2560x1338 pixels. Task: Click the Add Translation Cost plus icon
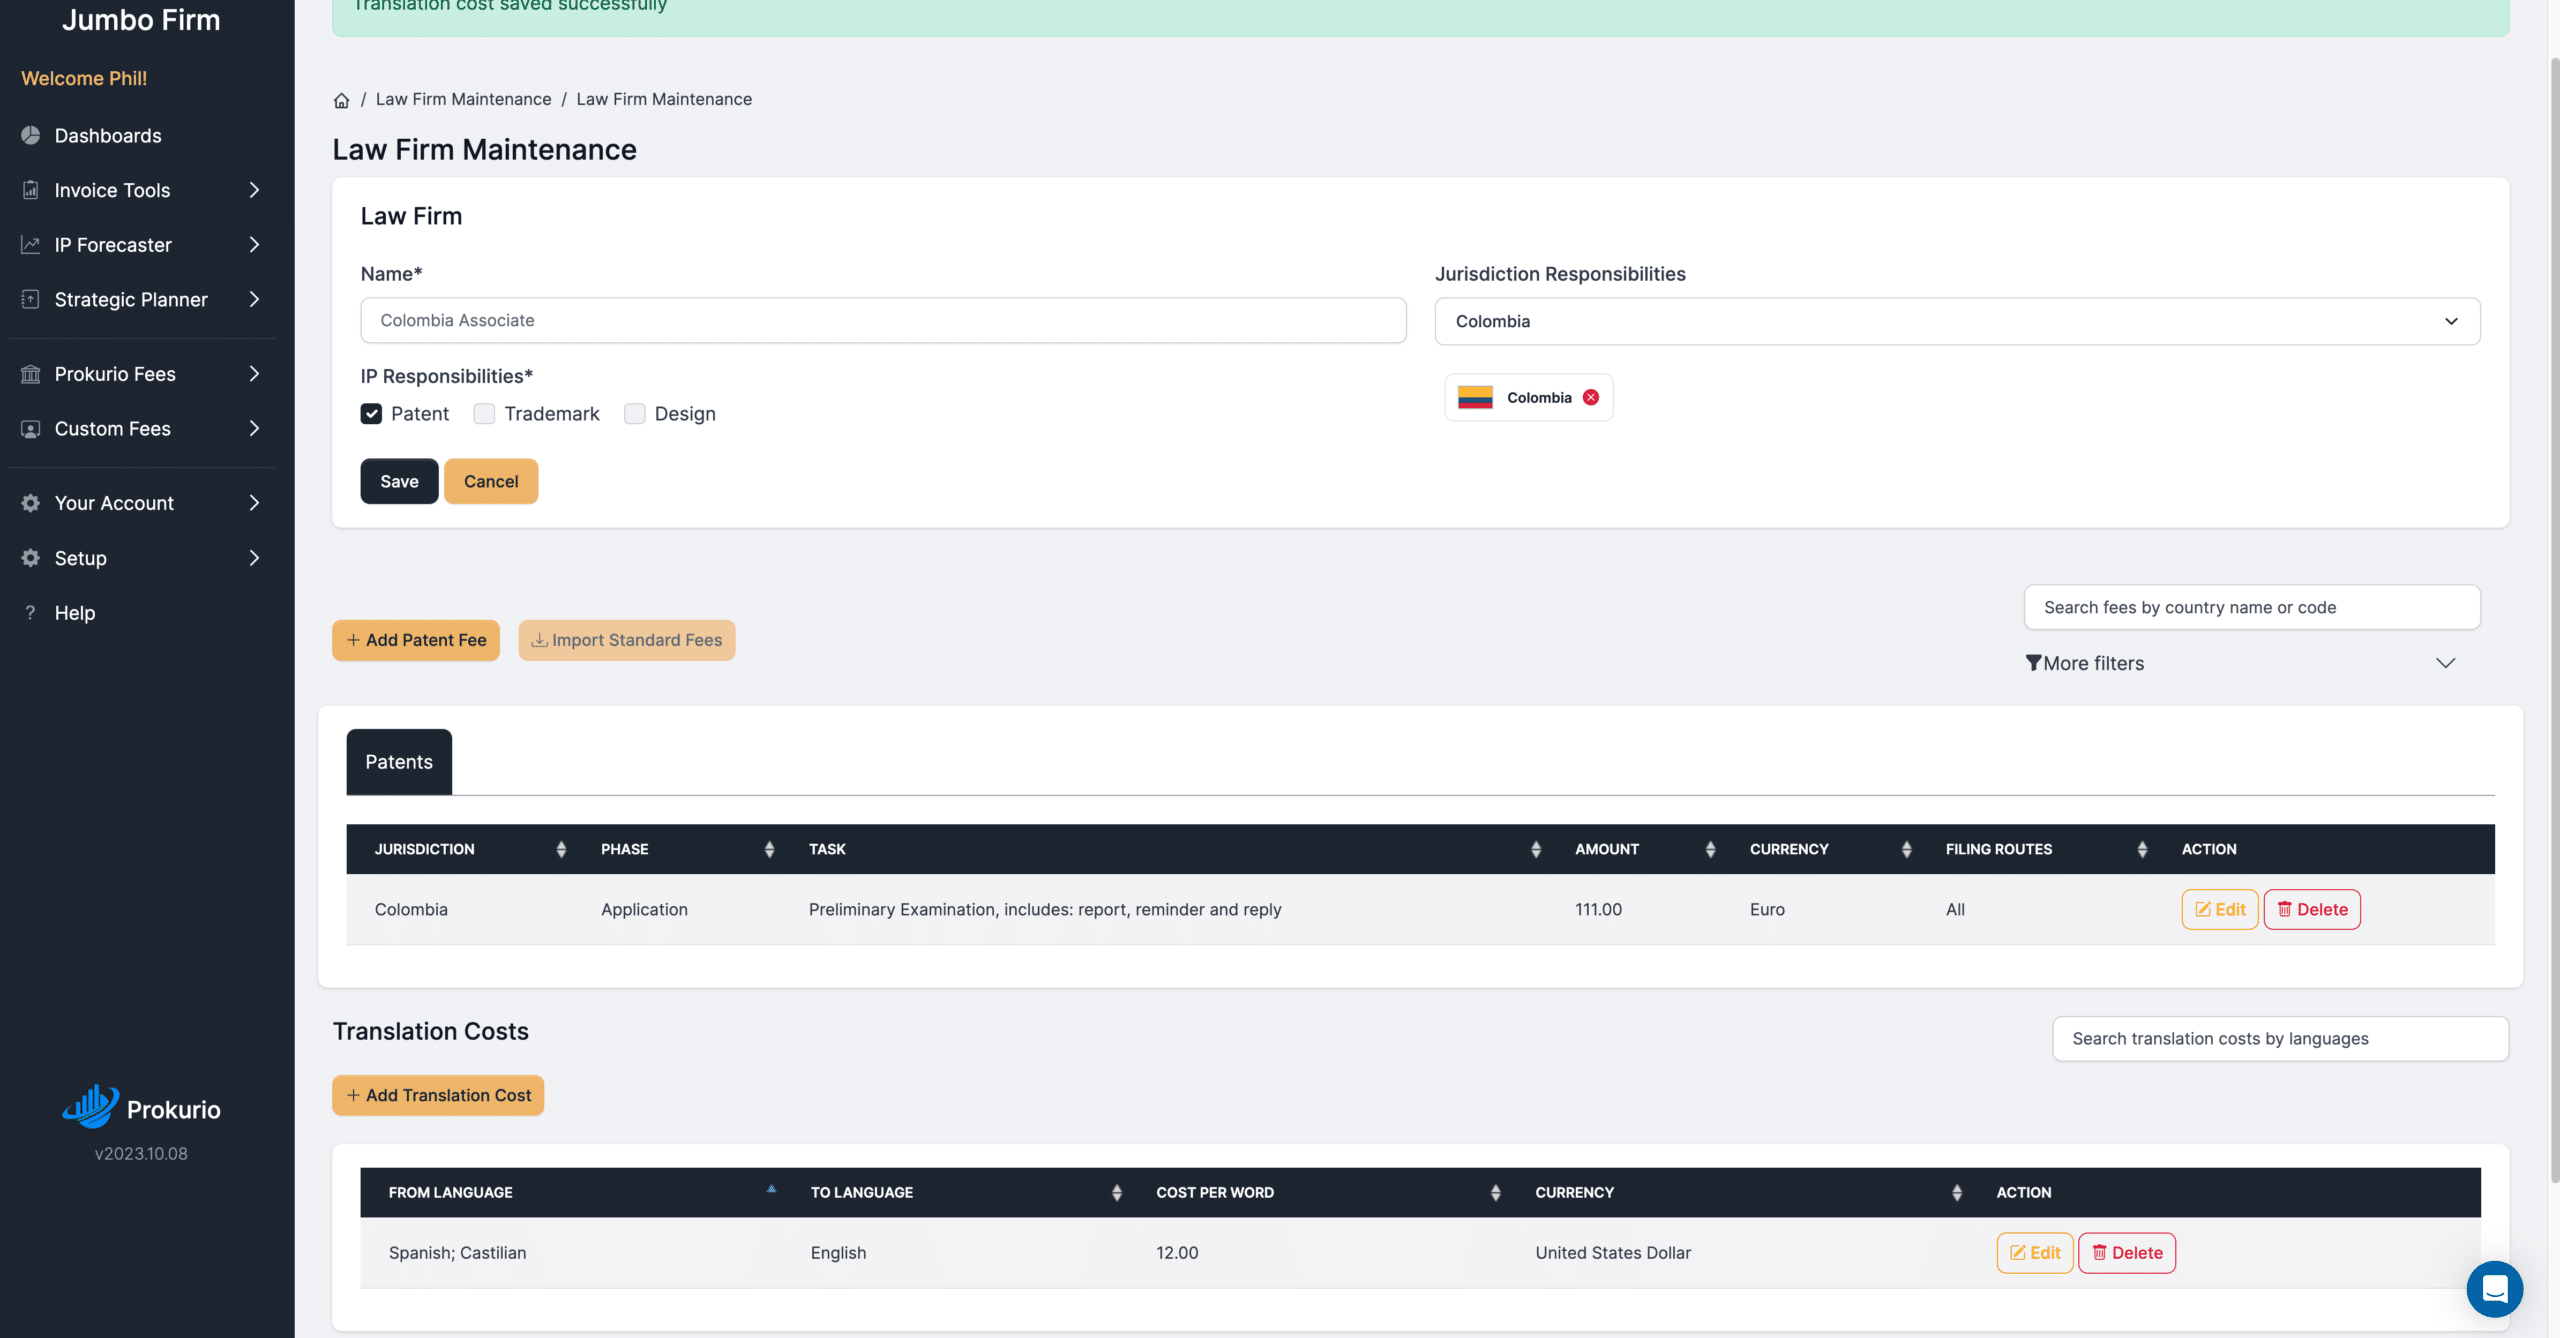point(352,1096)
